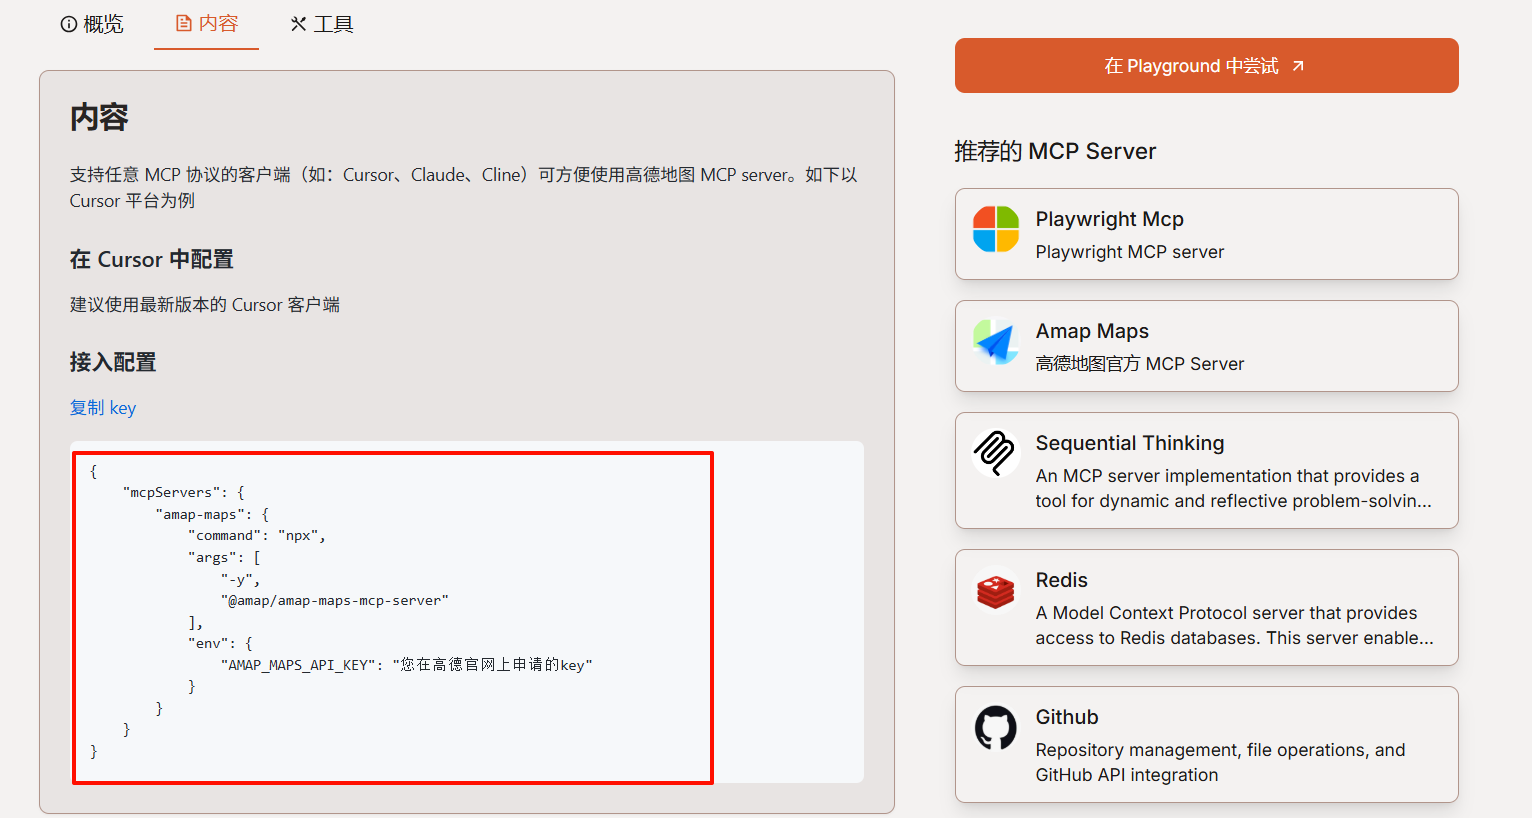Click the "amap-maps" line in the code
The width and height of the screenshot is (1532, 818).
click(212, 514)
